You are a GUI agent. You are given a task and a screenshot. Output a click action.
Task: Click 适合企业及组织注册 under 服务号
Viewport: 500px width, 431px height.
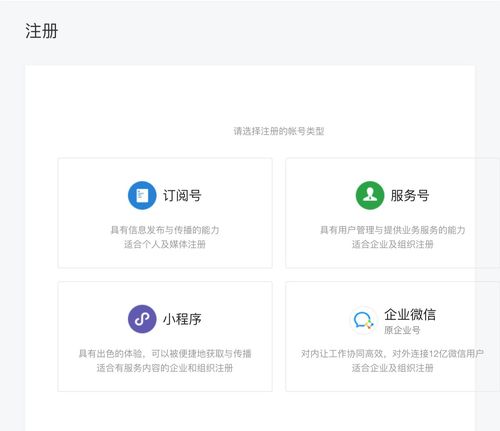pos(393,244)
